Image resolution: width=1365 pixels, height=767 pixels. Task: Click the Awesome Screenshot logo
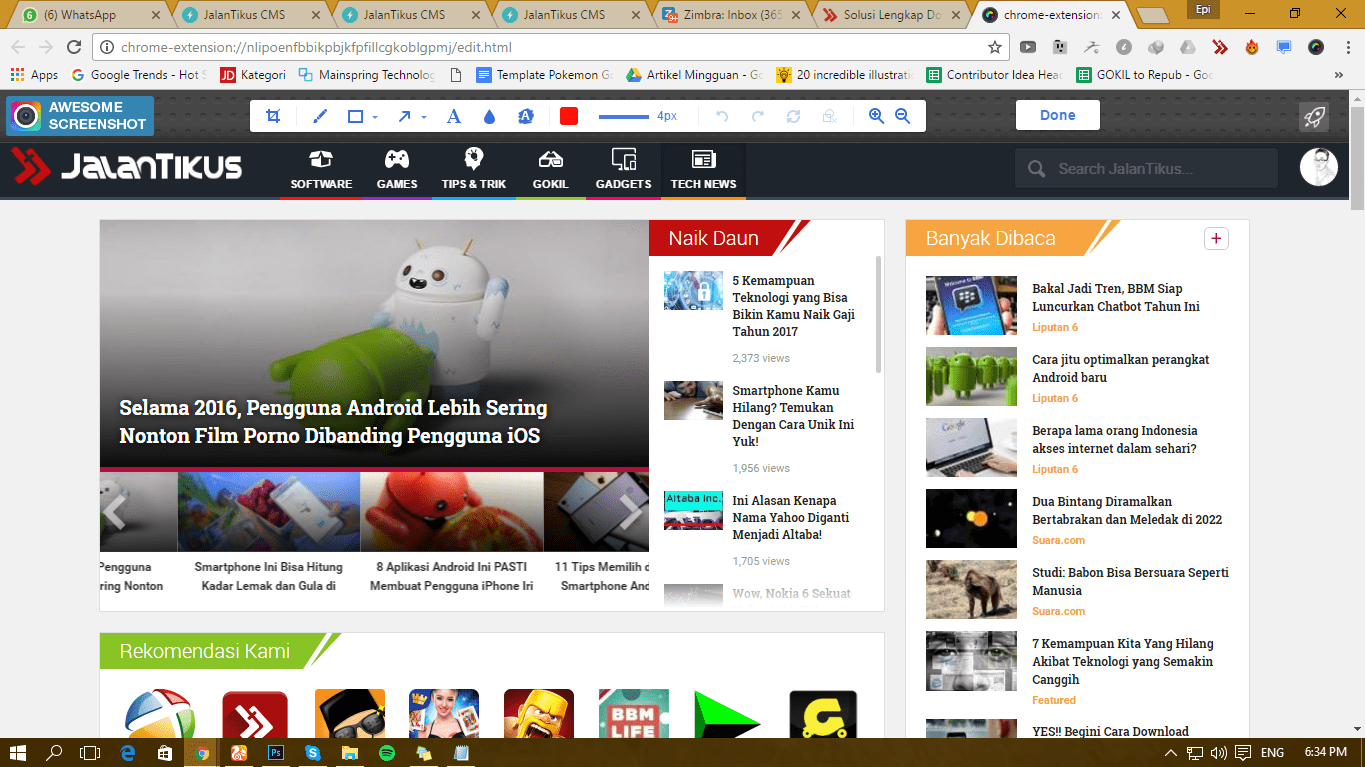[x=80, y=116]
